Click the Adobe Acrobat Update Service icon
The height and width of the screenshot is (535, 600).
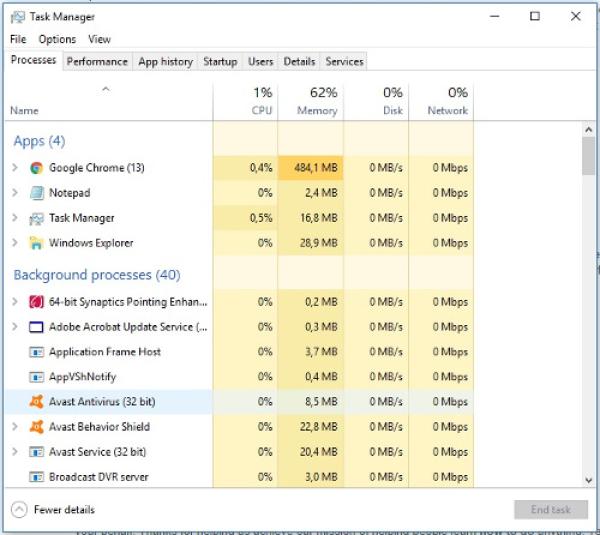tap(37, 327)
